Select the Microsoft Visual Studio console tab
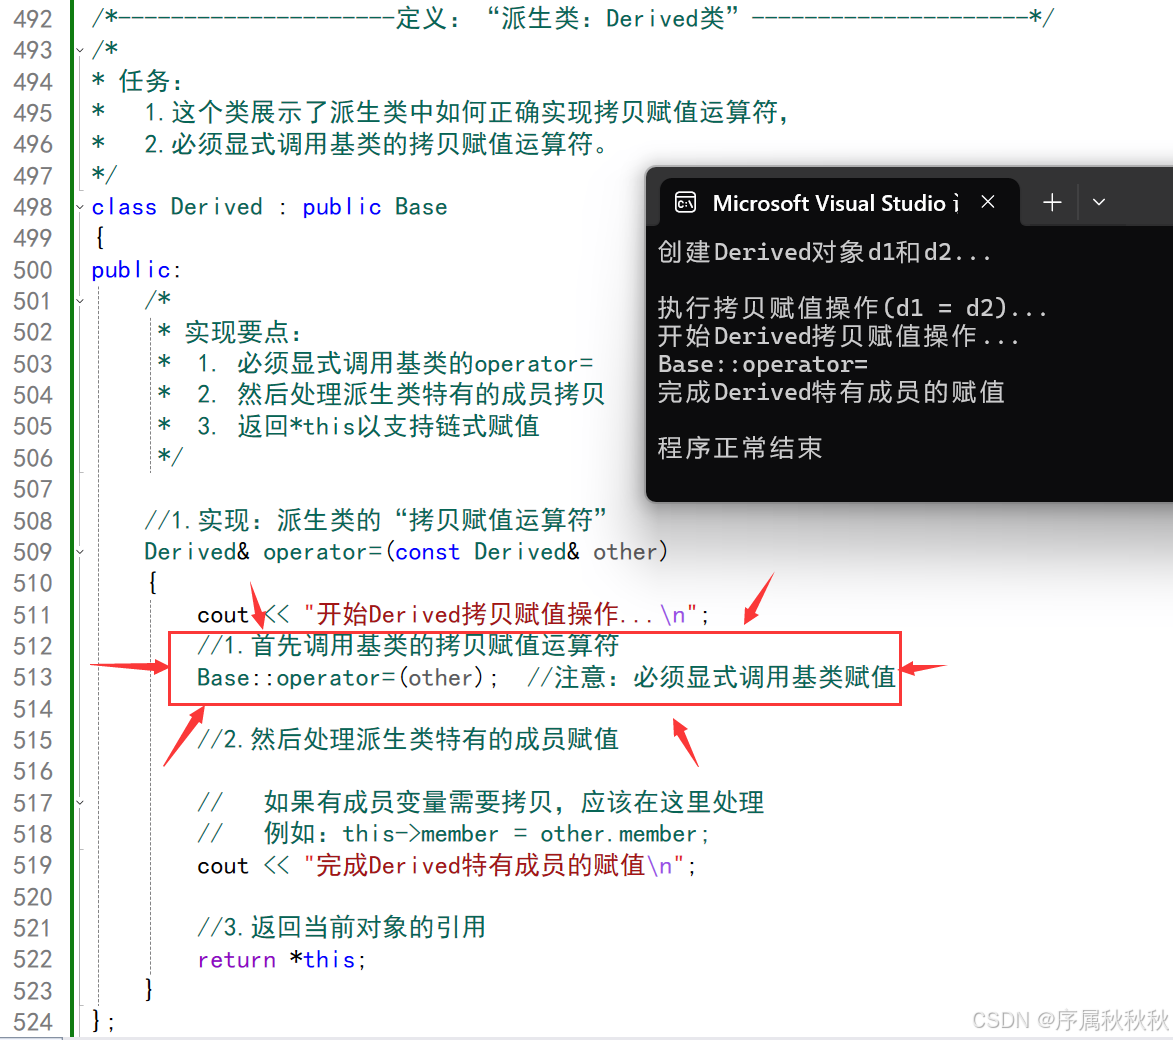The height and width of the screenshot is (1040, 1173). pyautogui.click(x=839, y=203)
